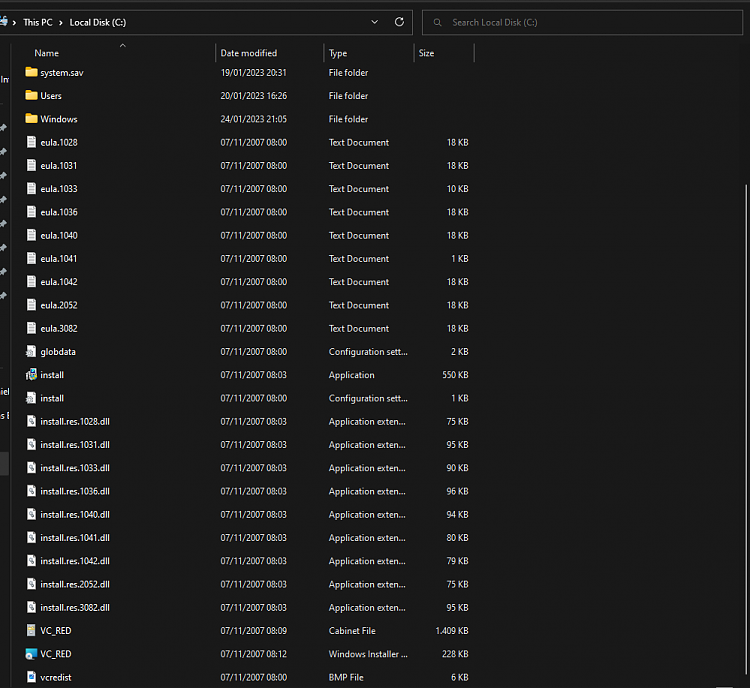
Task: Sort files by Name column
Action: (46, 53)
